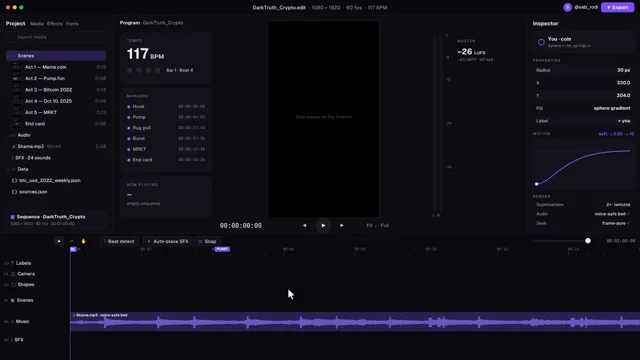Click the motion curve start handle
Screen dimensions: 640x360
point(537,184)
